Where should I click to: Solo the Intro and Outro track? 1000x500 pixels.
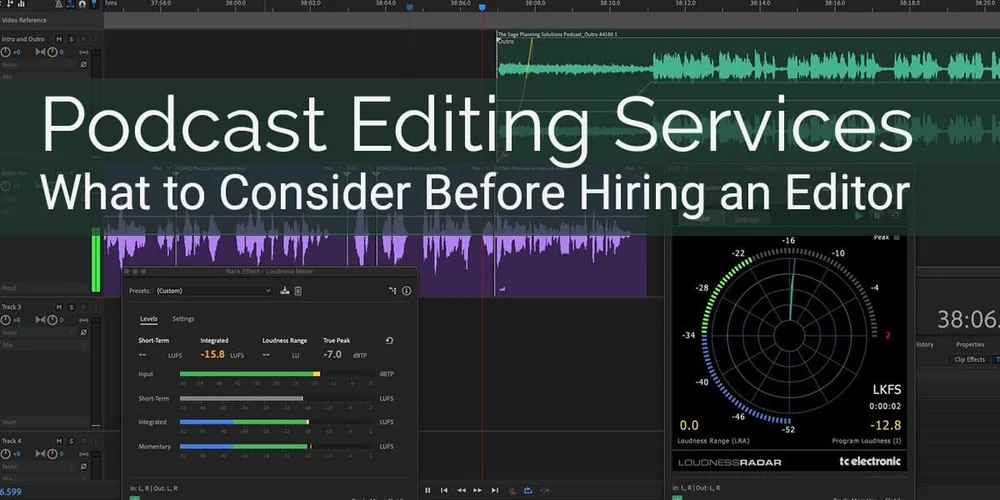71,39
